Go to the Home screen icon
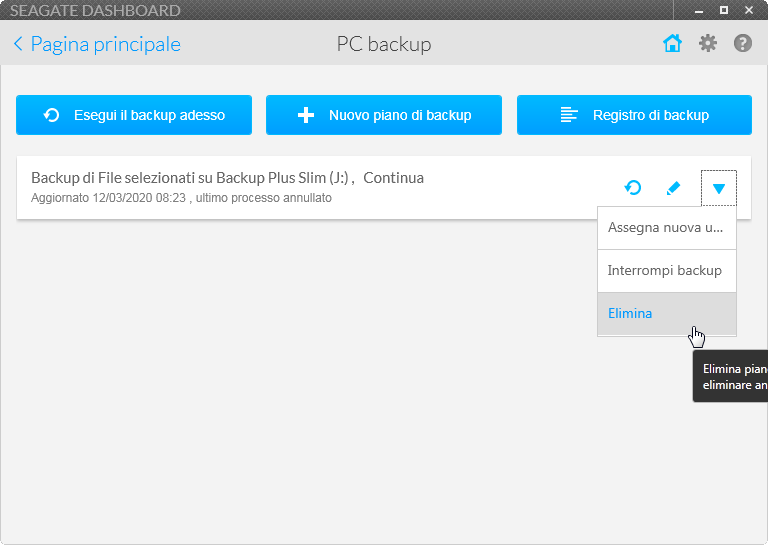 coord(672,44)
